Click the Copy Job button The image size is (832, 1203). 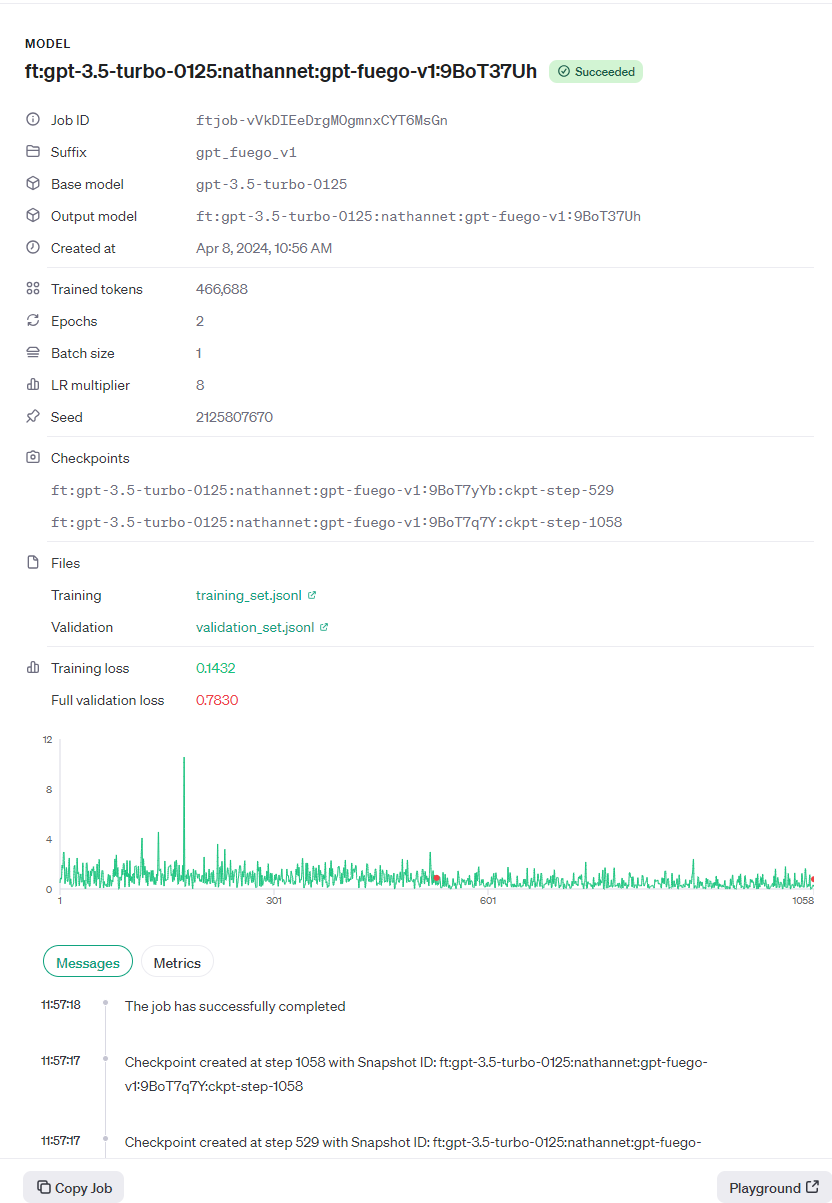coord(74,1187)
